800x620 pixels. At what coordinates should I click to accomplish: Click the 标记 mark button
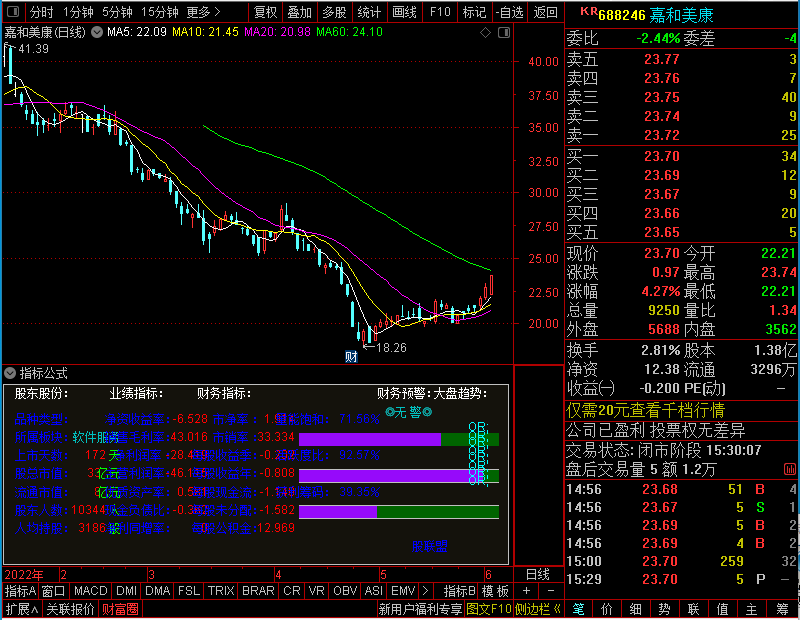click(x=474, y=12)
